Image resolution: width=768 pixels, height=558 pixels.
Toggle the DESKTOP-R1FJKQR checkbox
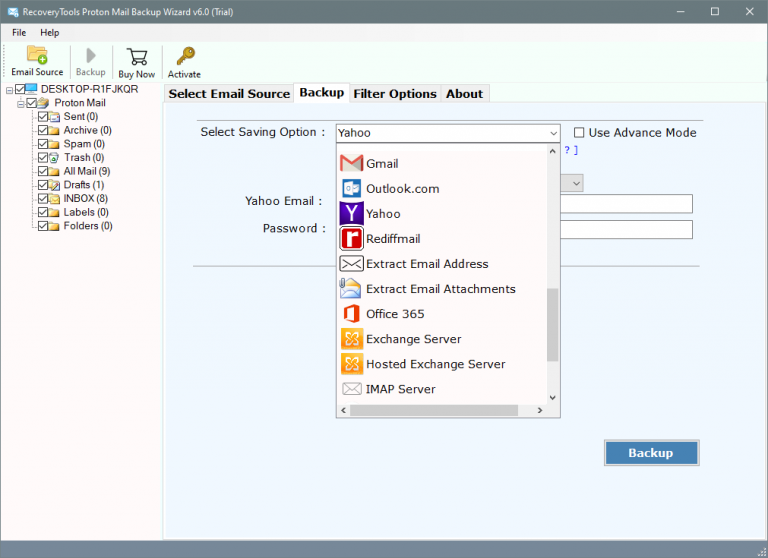(20, 89)
